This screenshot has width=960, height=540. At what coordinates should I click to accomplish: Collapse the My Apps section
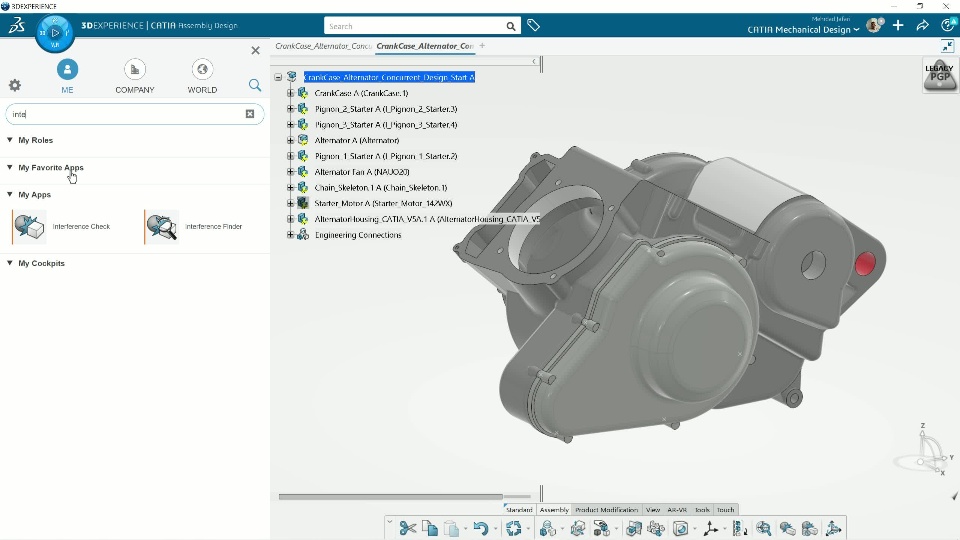pos(10,195)
